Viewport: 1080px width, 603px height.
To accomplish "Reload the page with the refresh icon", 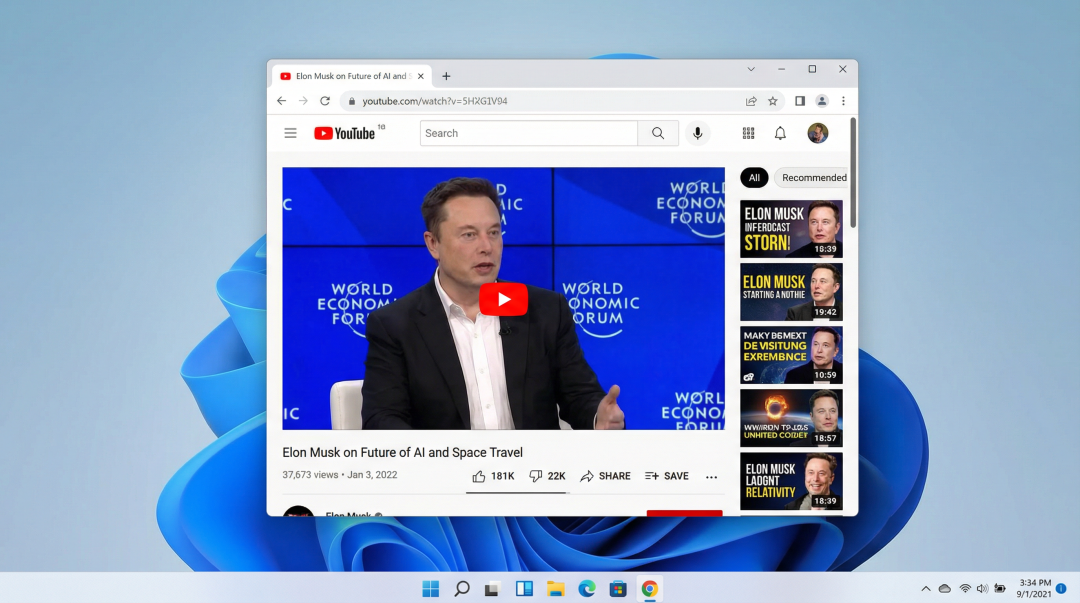I will click(325, 101).
